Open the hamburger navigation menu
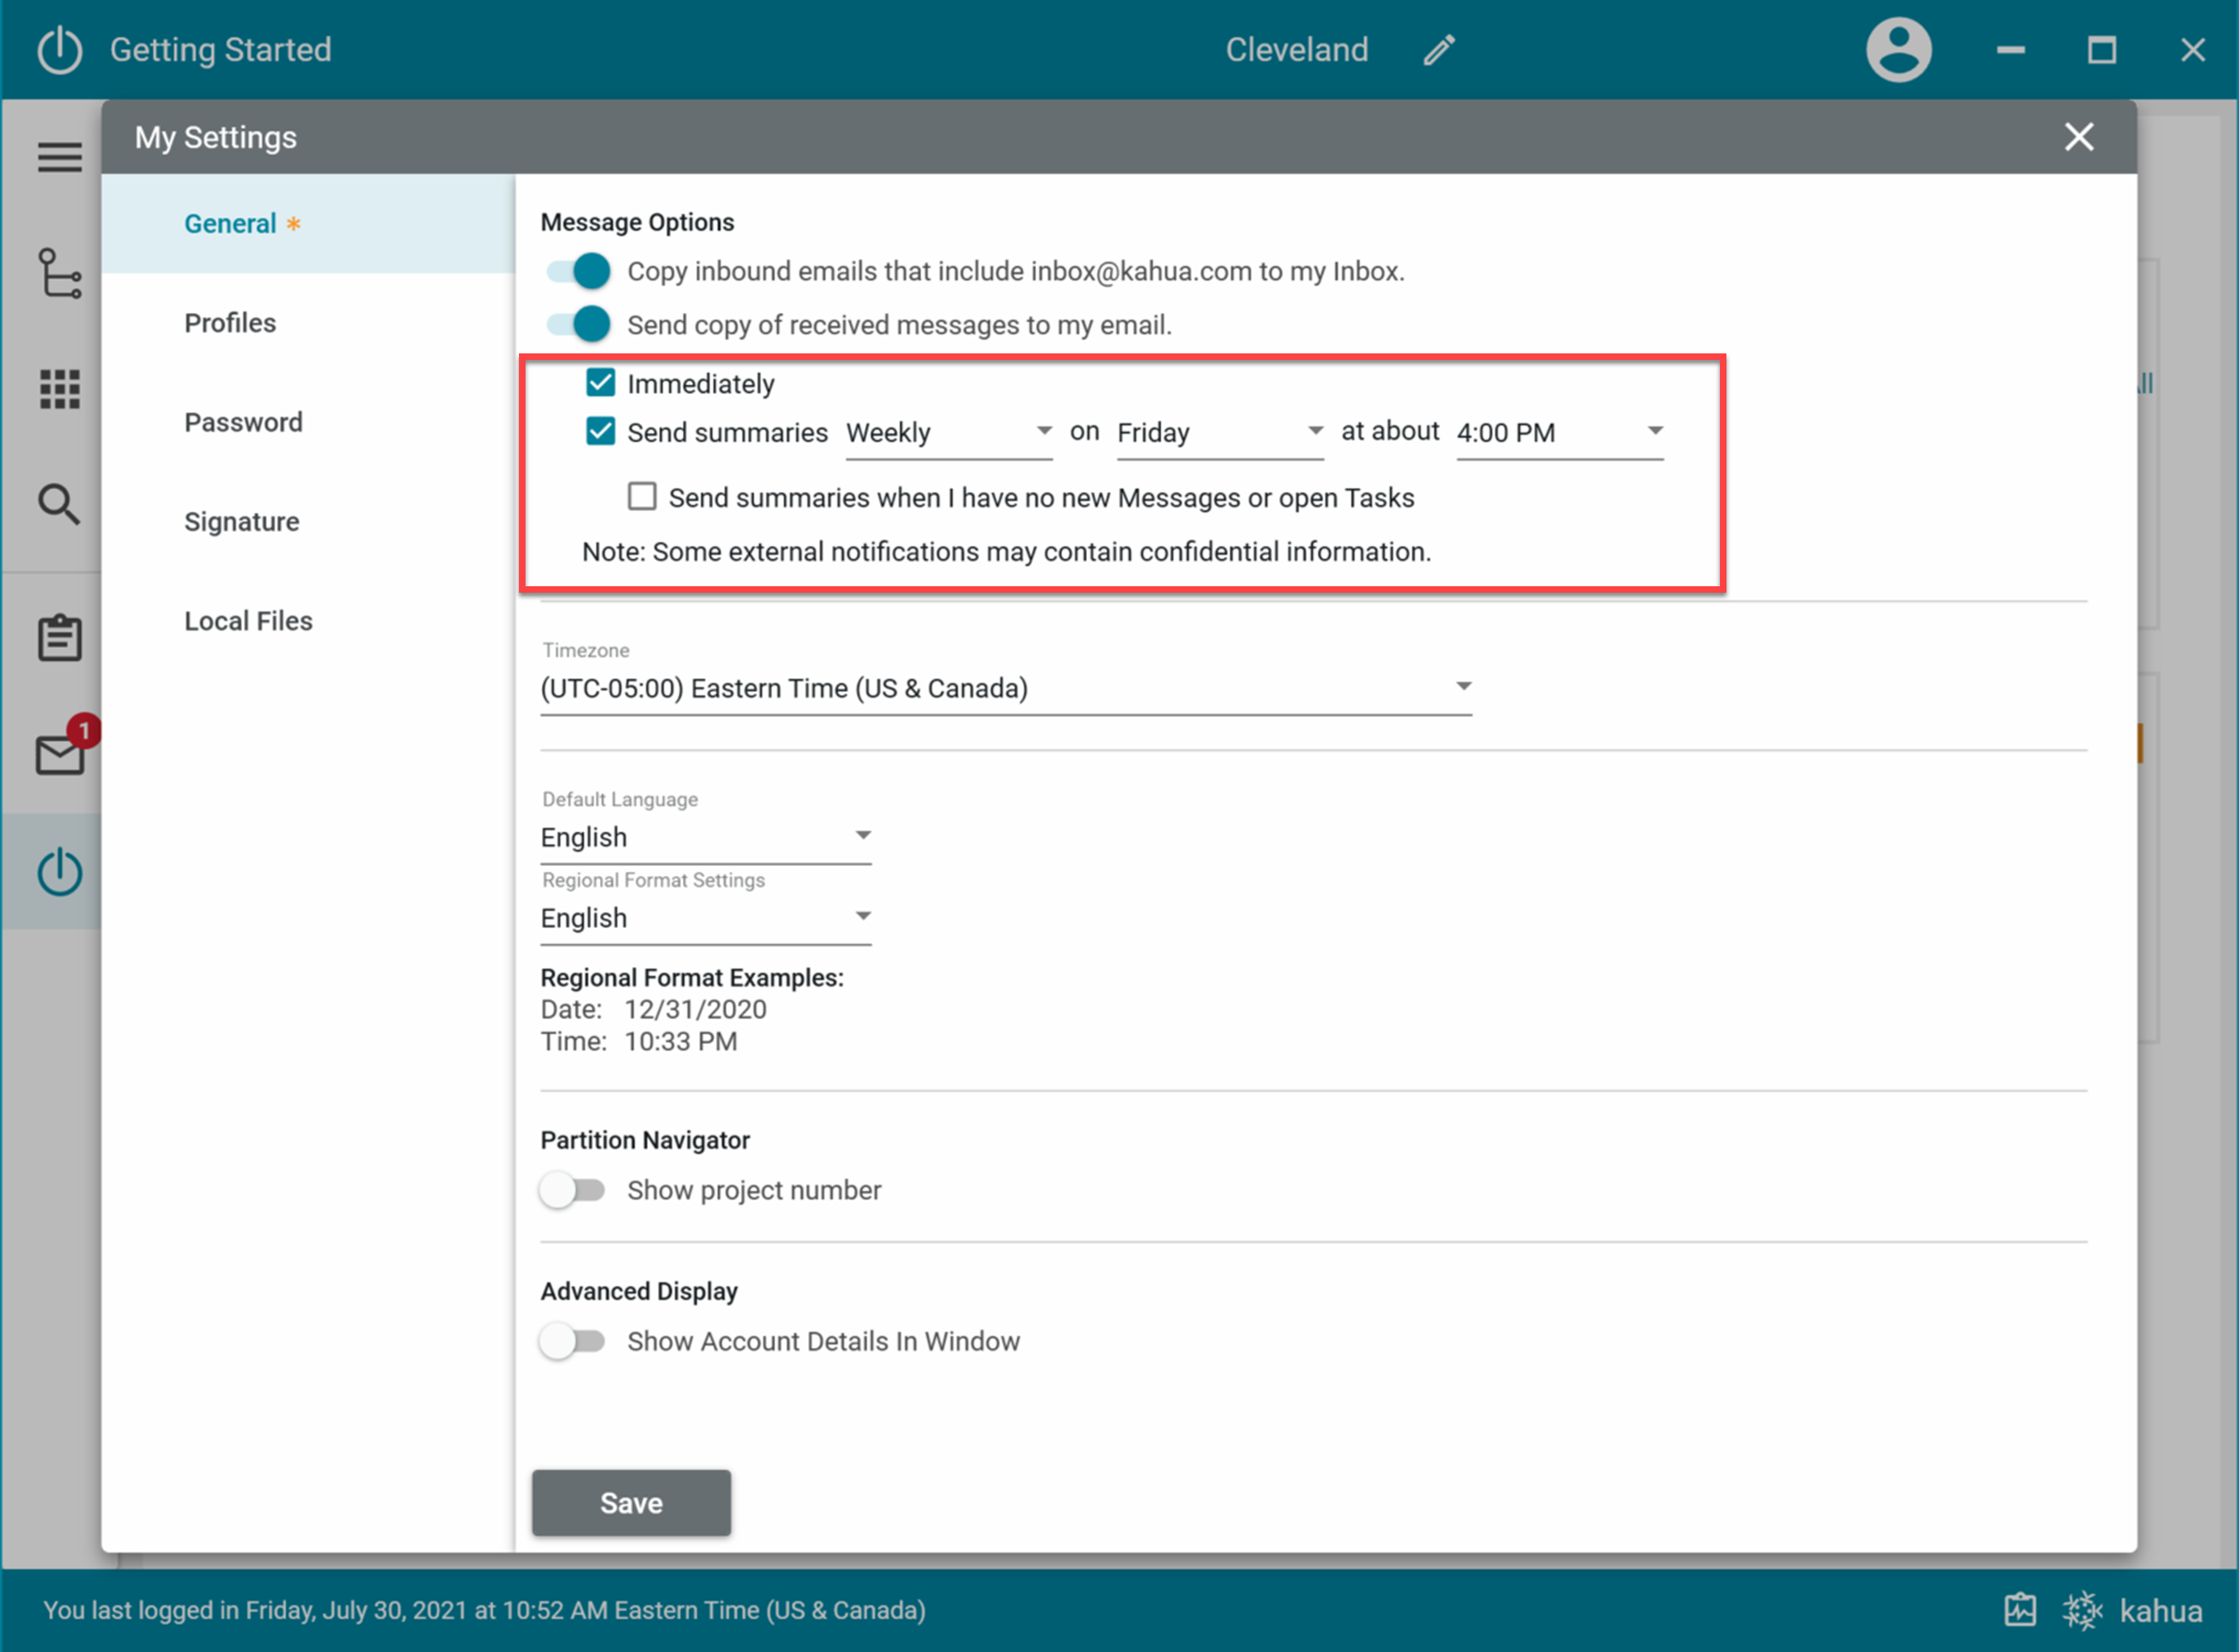Image resolution: width=2239 pixels, height=1652 pixels. 59,157
